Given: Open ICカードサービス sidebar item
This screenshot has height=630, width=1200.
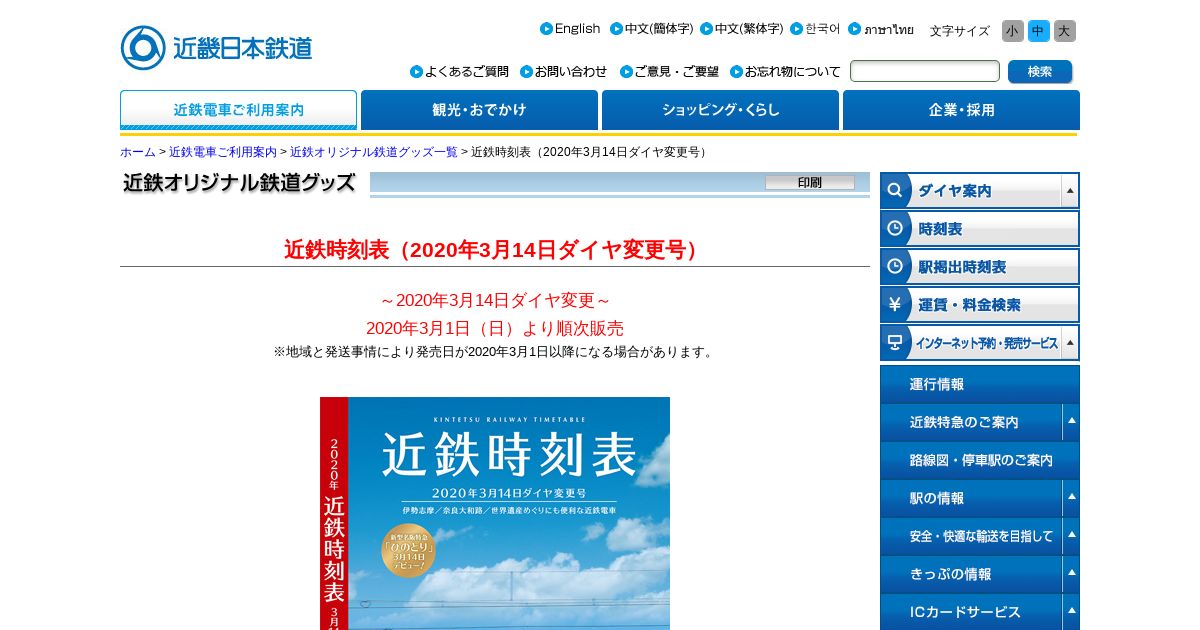Looking at the screenshot, I should point(970,611).
